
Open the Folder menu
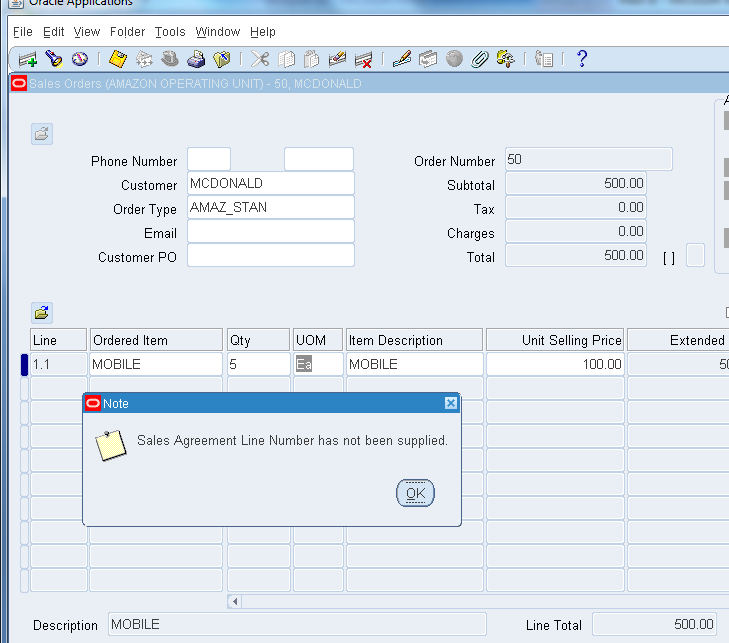tap(127, 32)
